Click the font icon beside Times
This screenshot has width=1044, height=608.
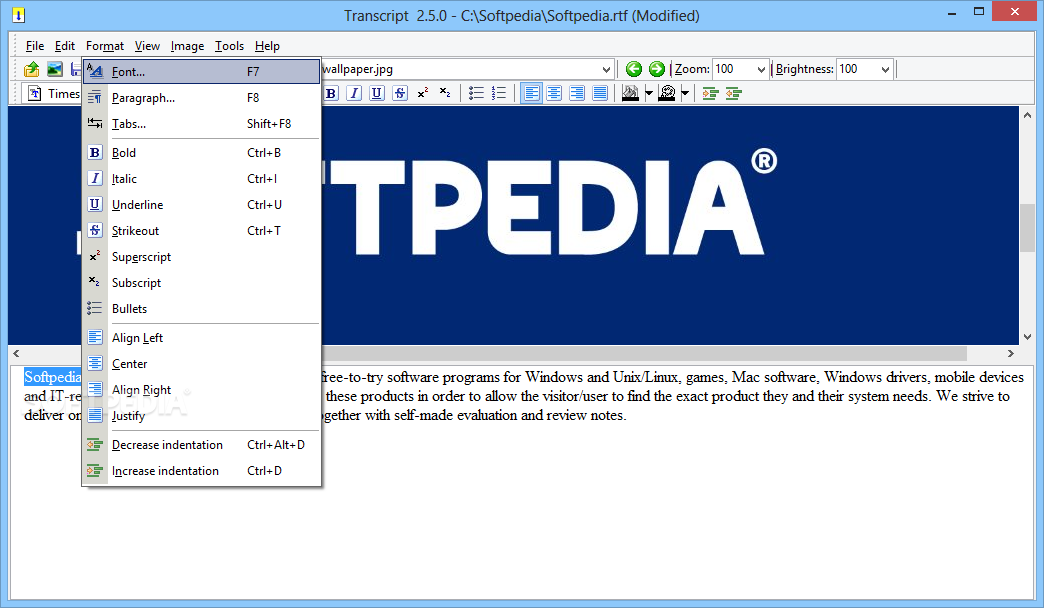pyautogui.click(x=35, y=94)
